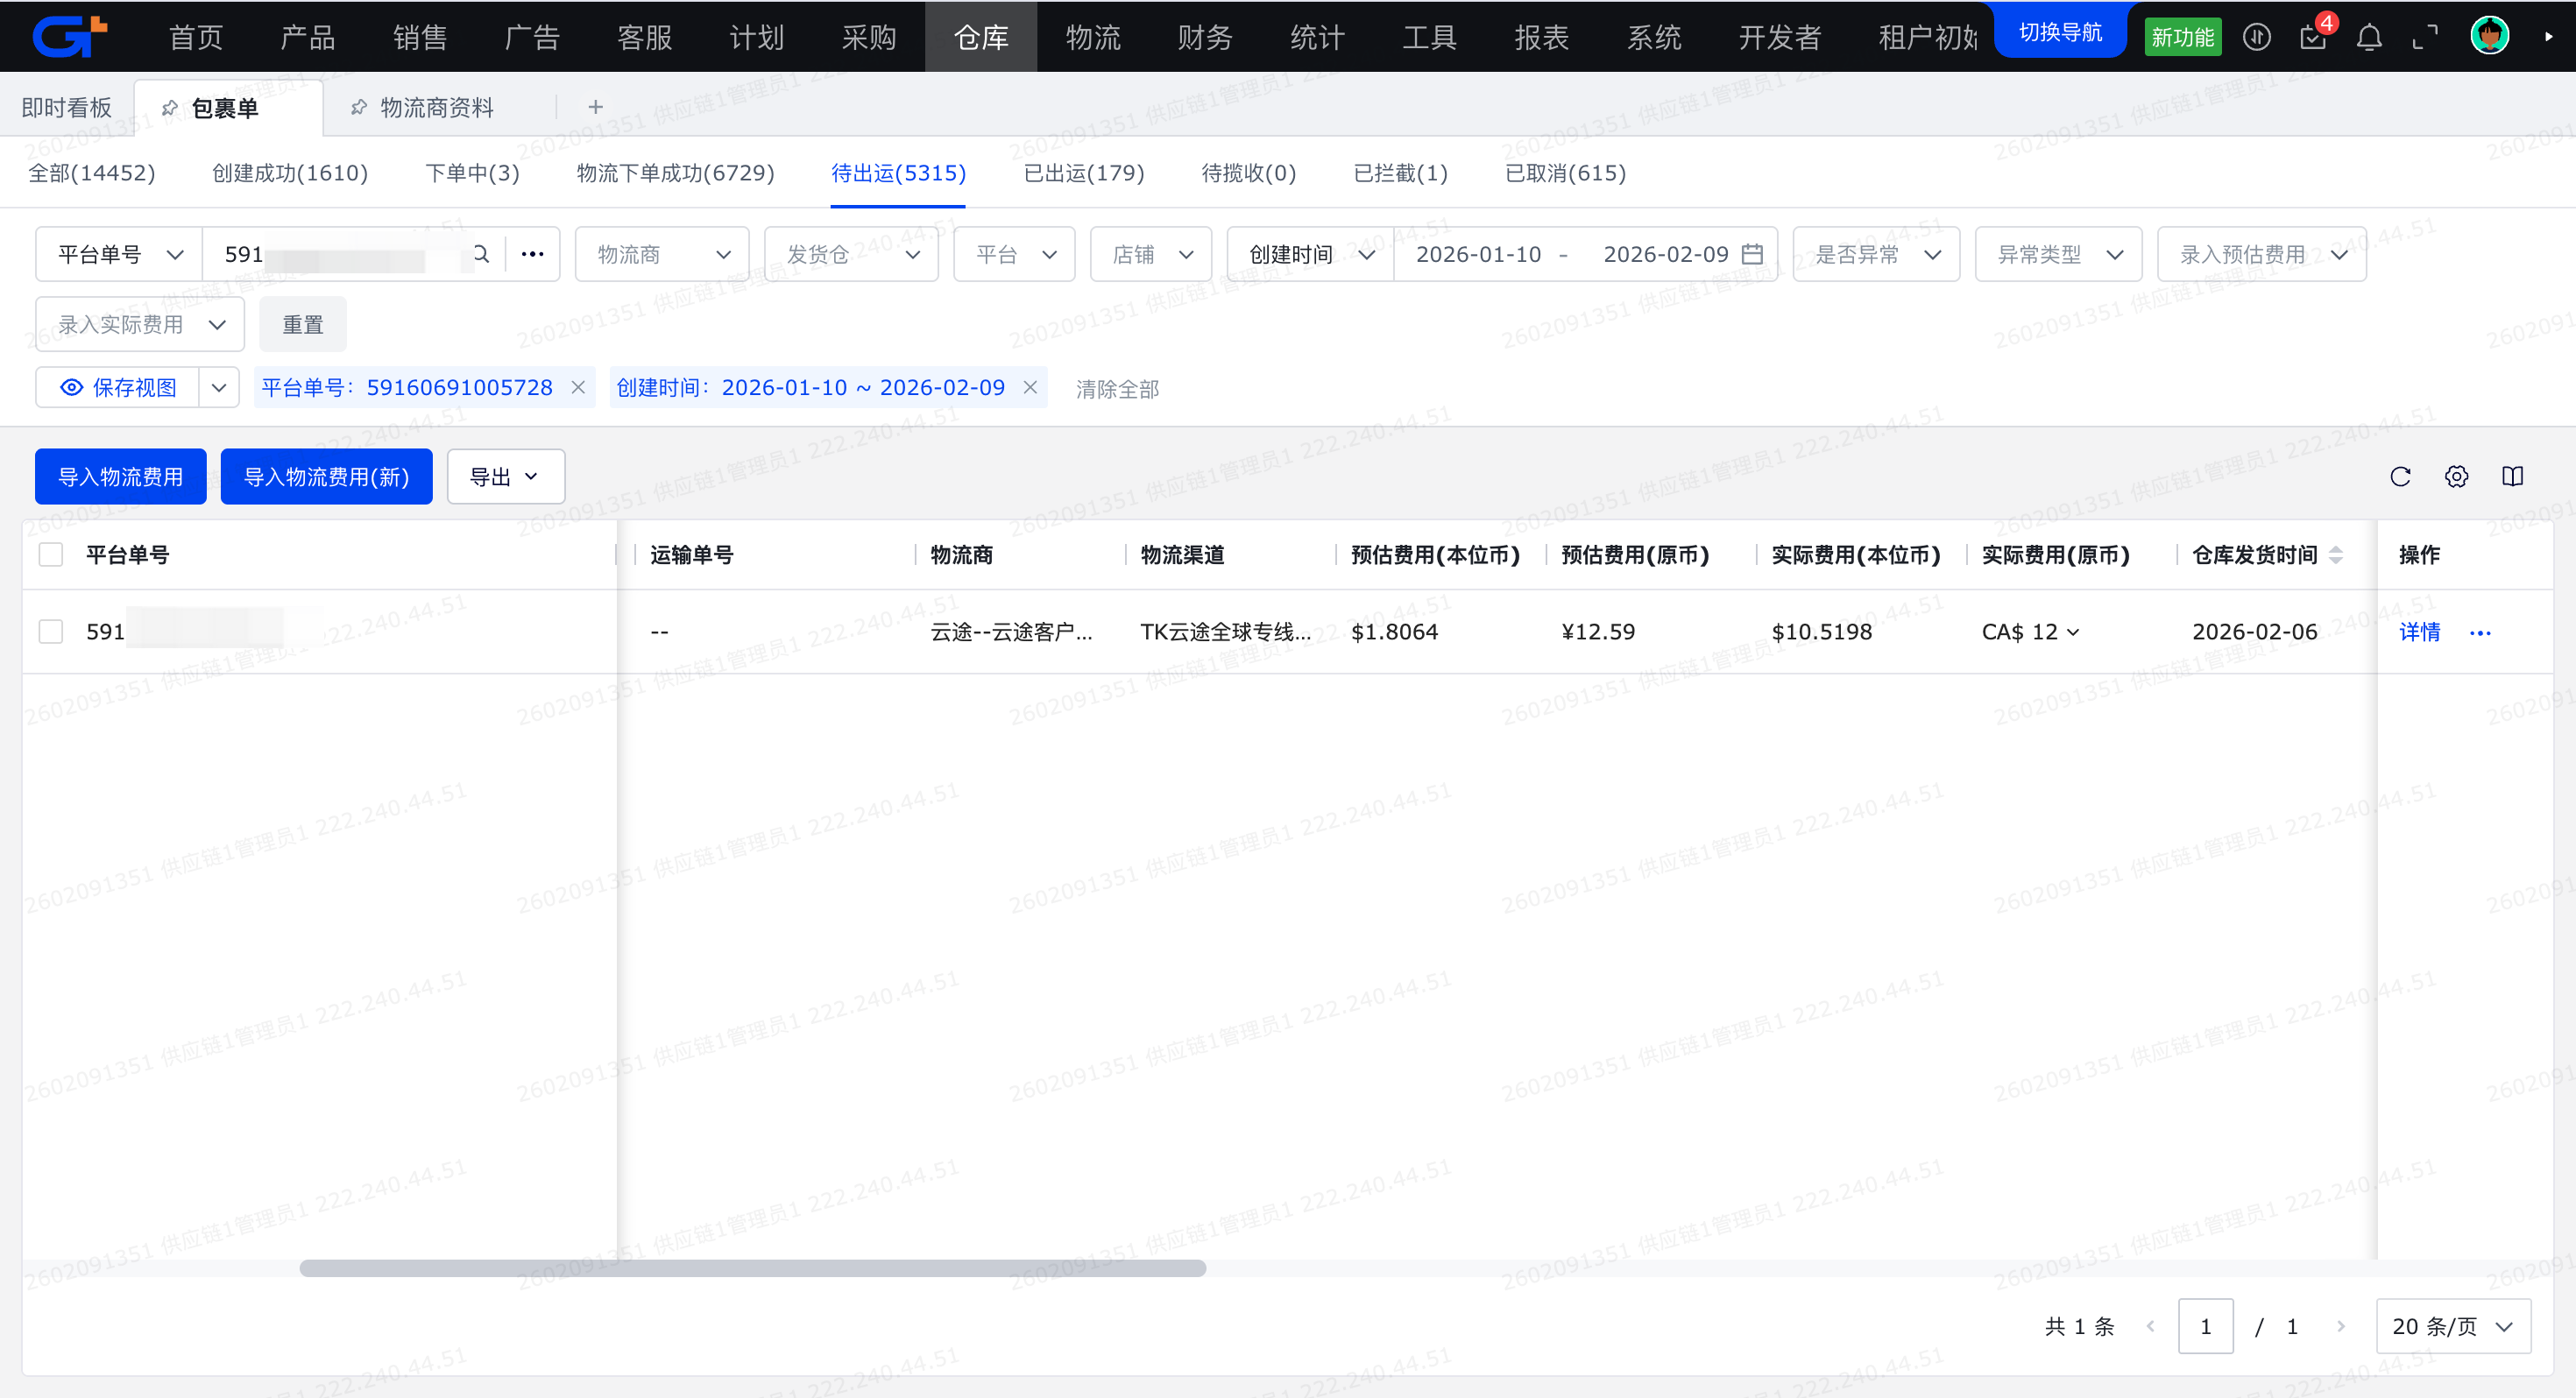2576x1398 pixels.
Task: Click the horizontal table scrollbar
Action: (x=752, y=1268)
